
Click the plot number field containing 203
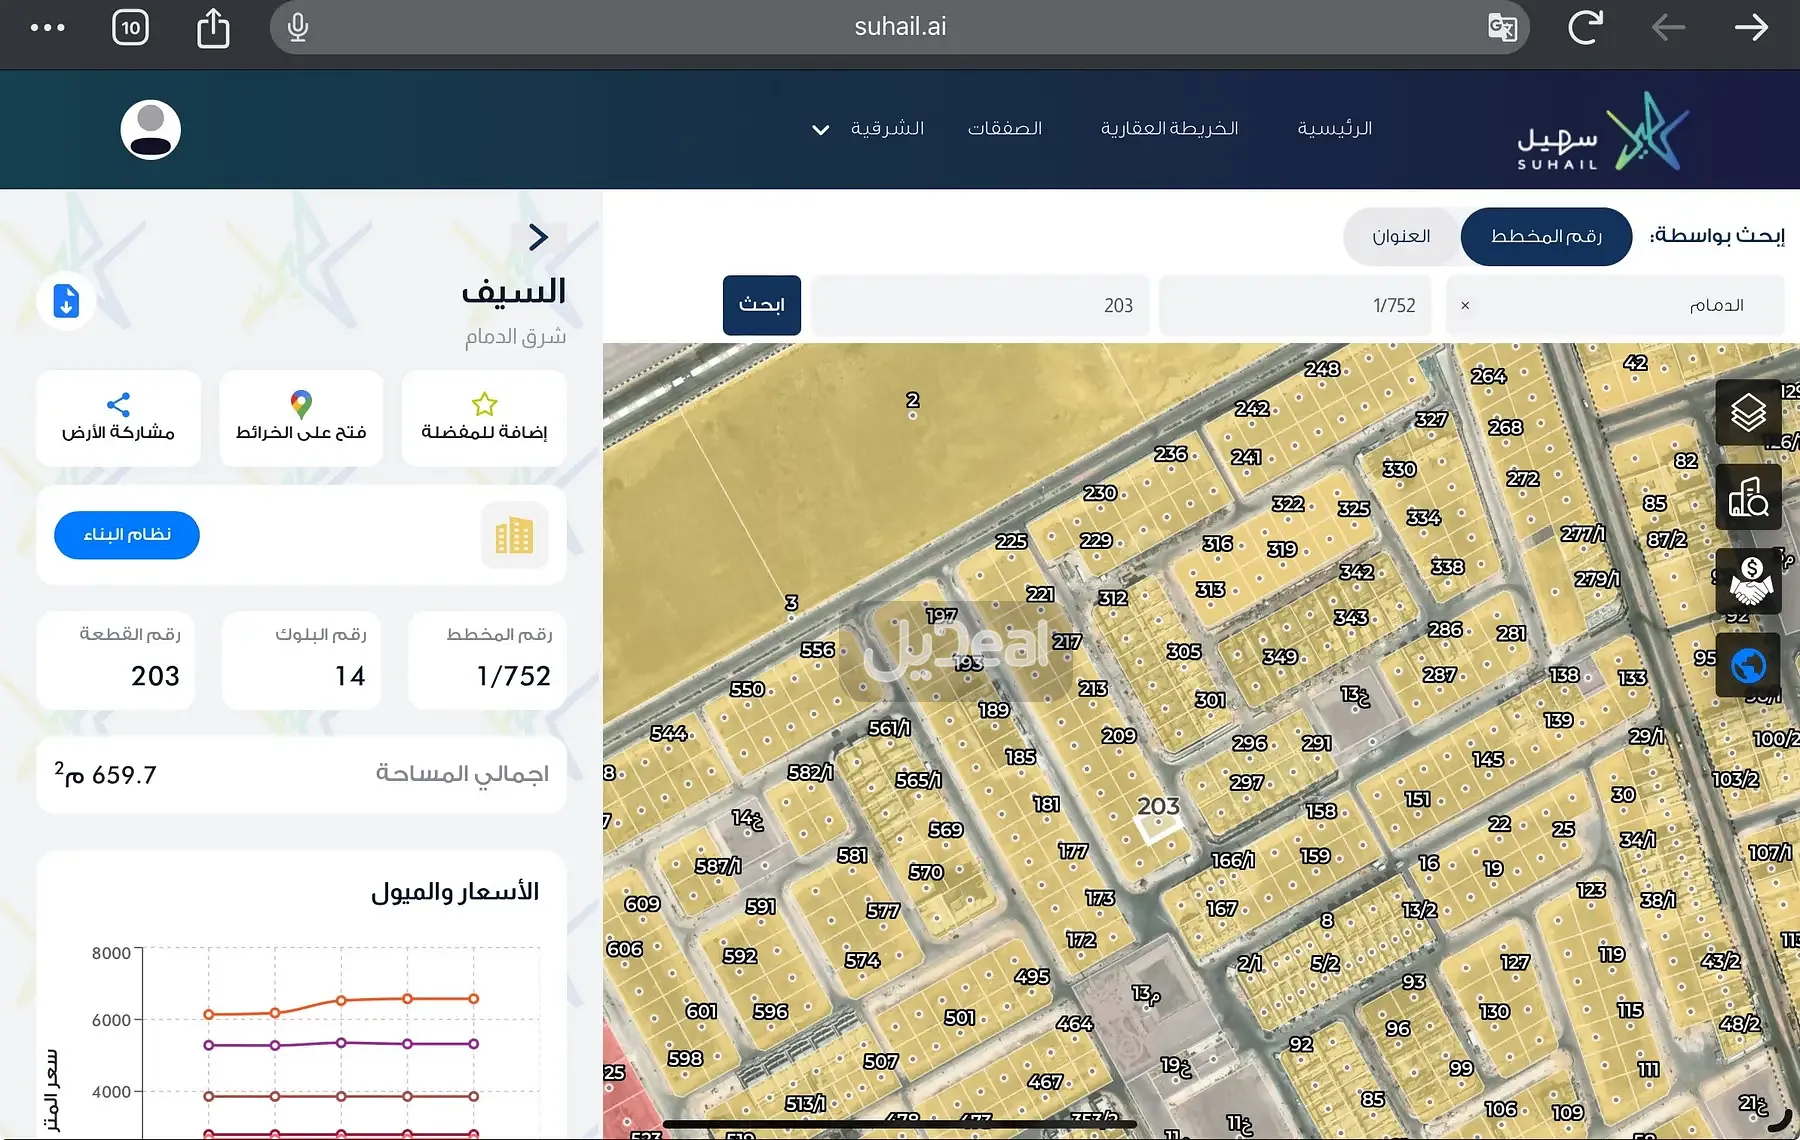pyautogui.click(x=979, y=305)
